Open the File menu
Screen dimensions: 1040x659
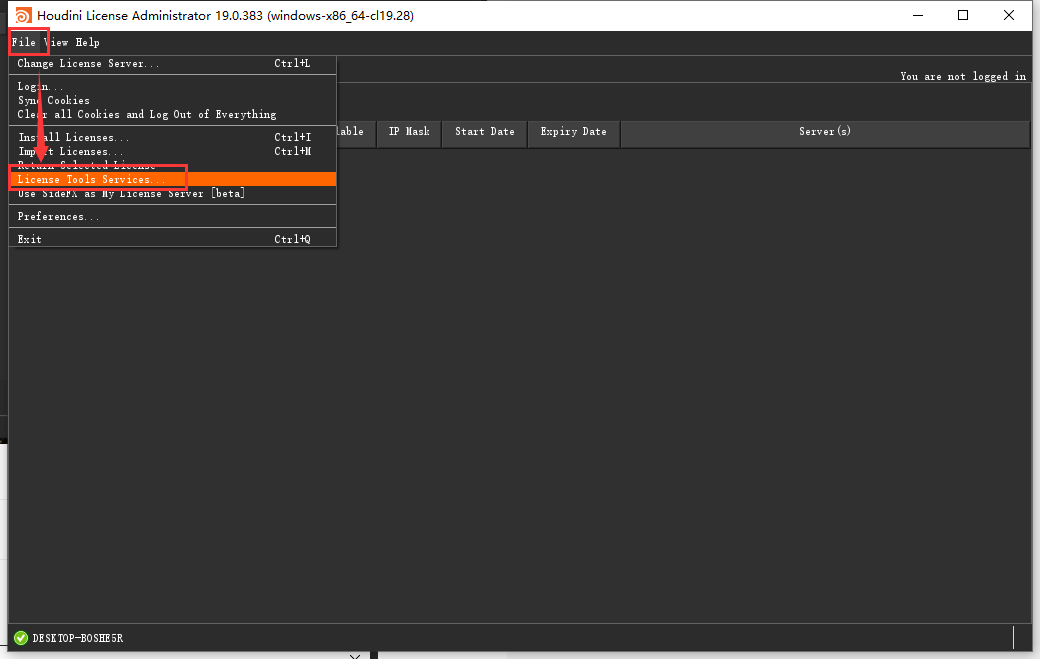pyautogui.click(x=24, y=42)
